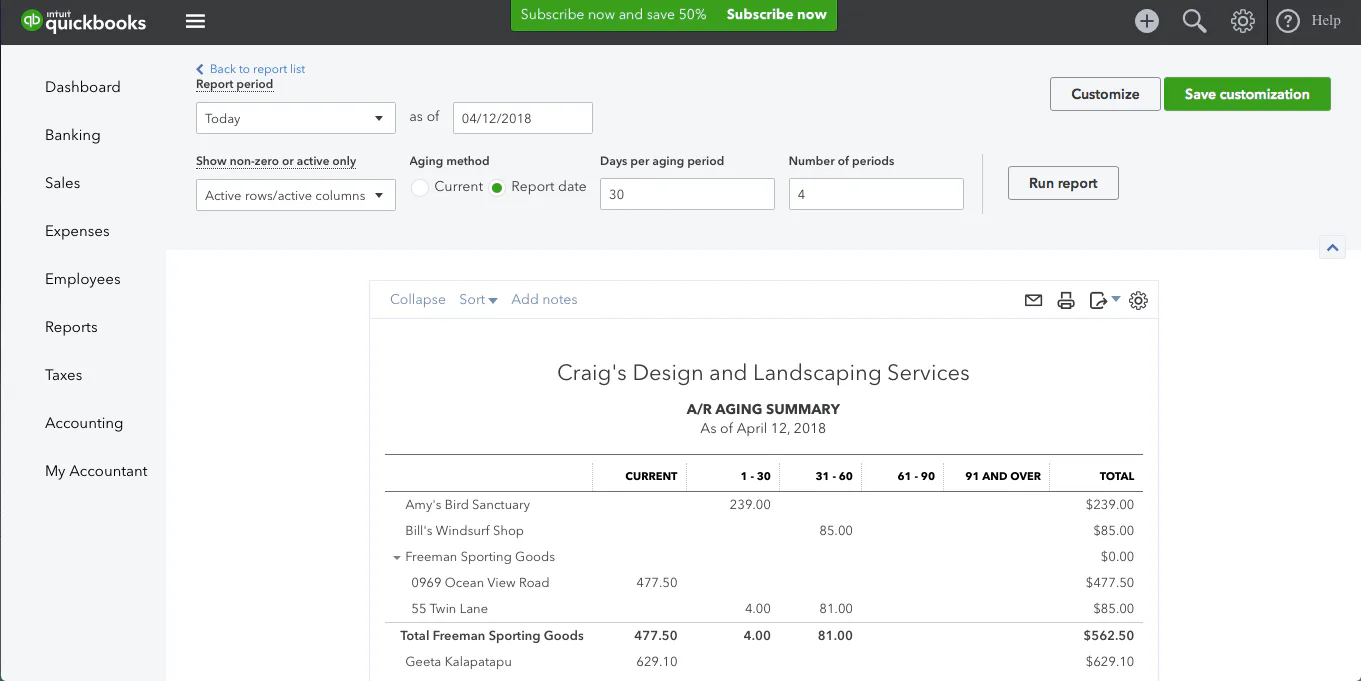Open Accounting in sidebar
The height and width of the screenshot is (681, 1361).
(84, 423)
